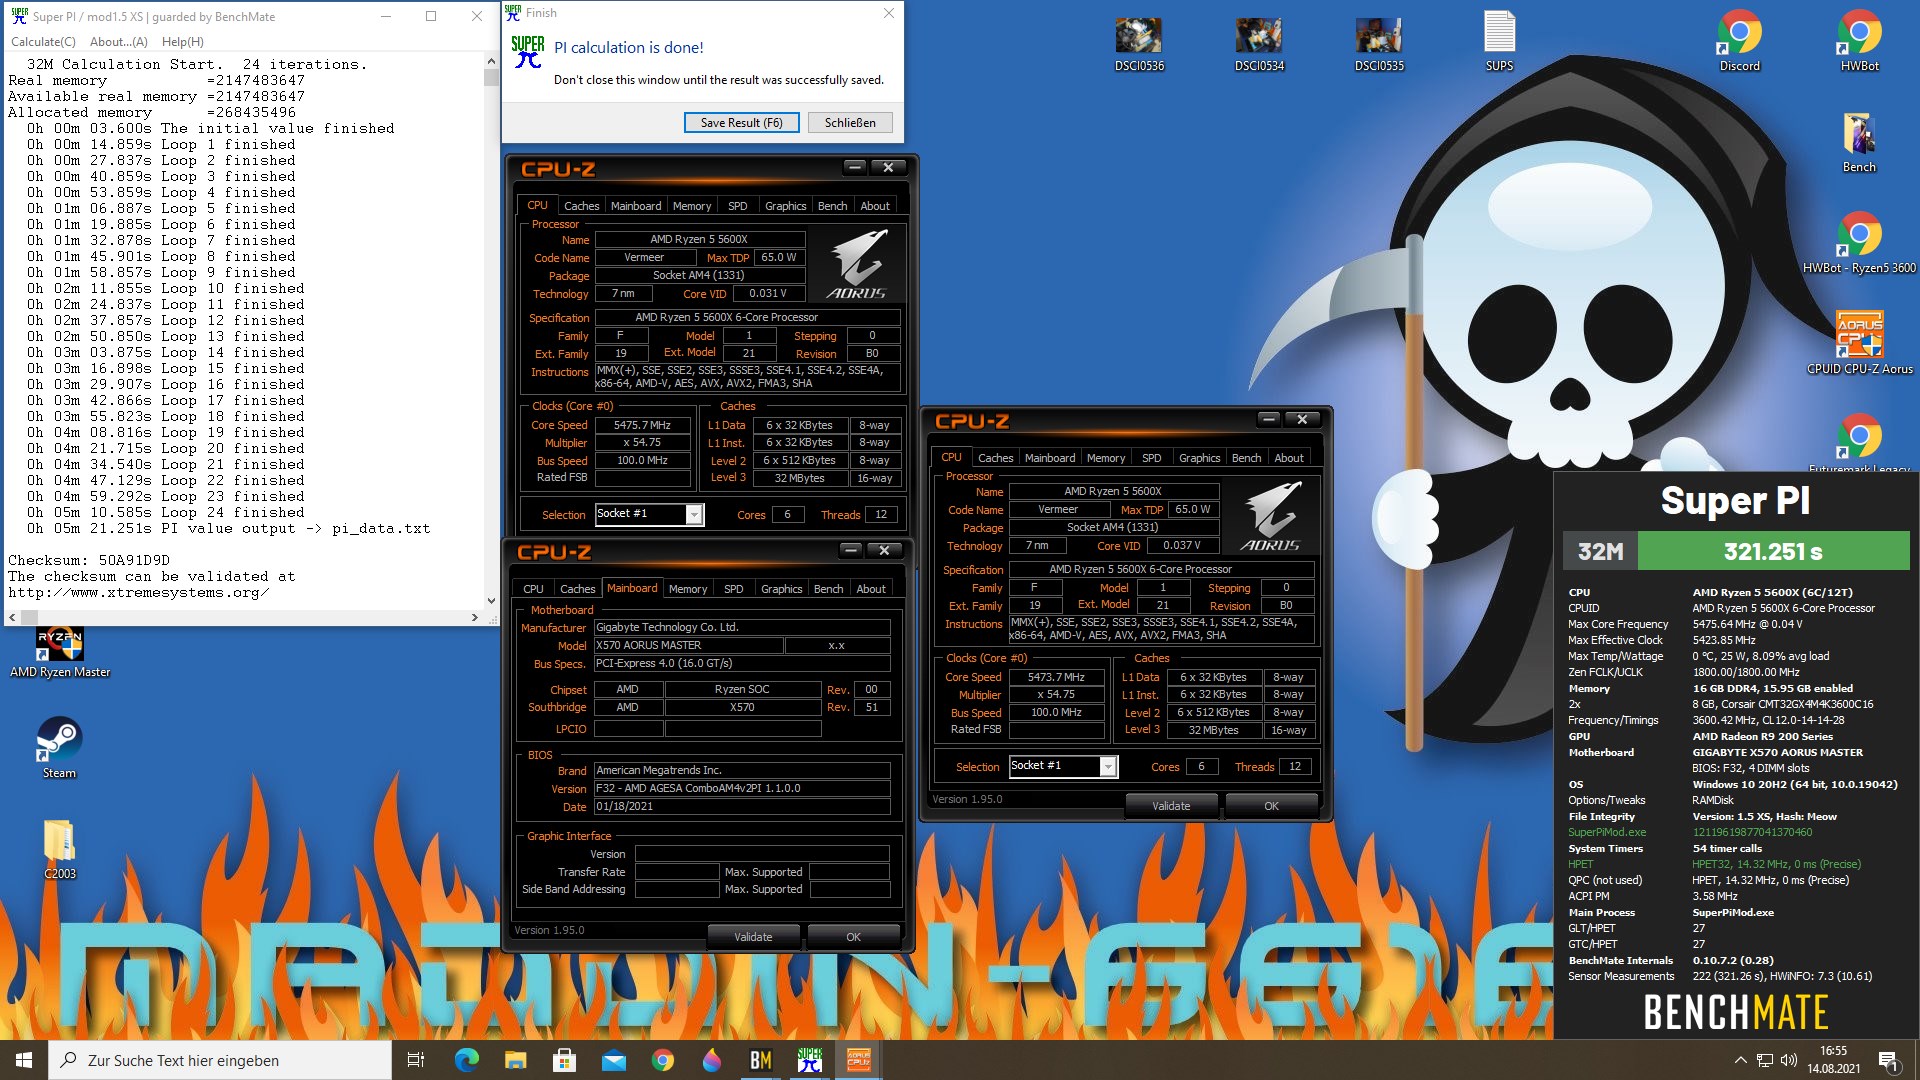Minimize the top CPU-Z window
Screen dimensions: 1920x1080
[854, 167]
